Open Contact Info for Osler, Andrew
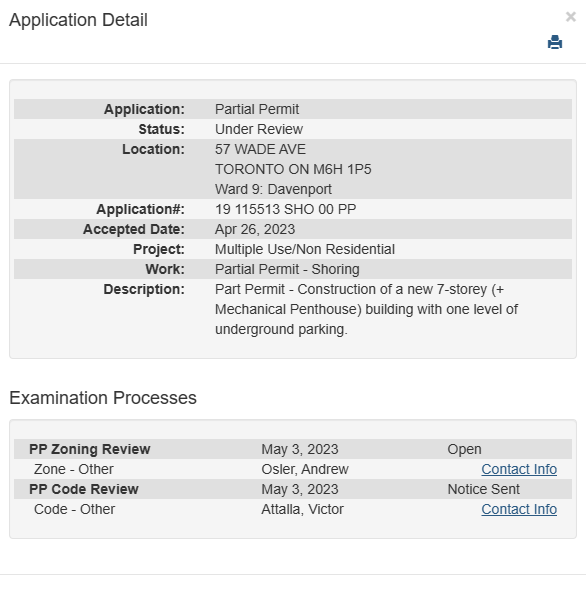Image resolution: width=586 pixels, height=597 pixels. (519, 469)
